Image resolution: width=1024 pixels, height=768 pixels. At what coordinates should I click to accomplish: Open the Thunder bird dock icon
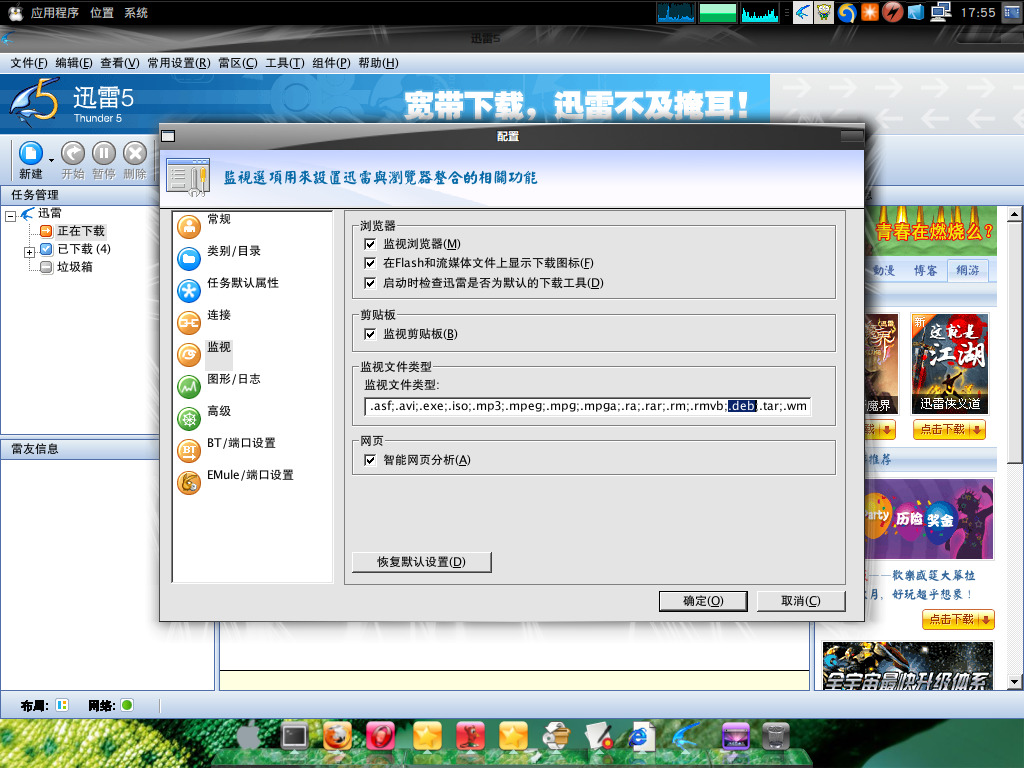(685, 737)
